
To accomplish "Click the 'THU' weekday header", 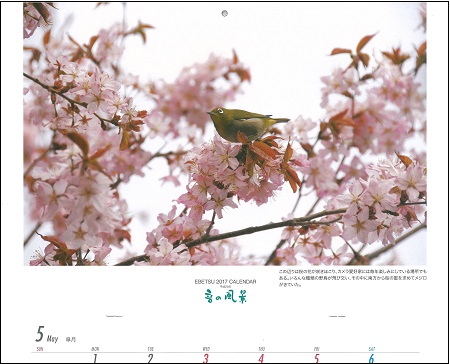I will tap(262, 349).
